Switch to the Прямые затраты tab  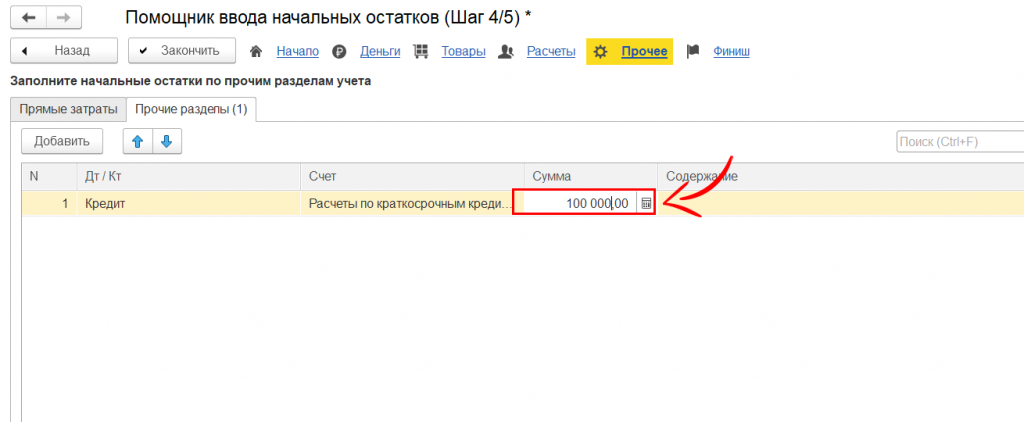tap(68, 109)
